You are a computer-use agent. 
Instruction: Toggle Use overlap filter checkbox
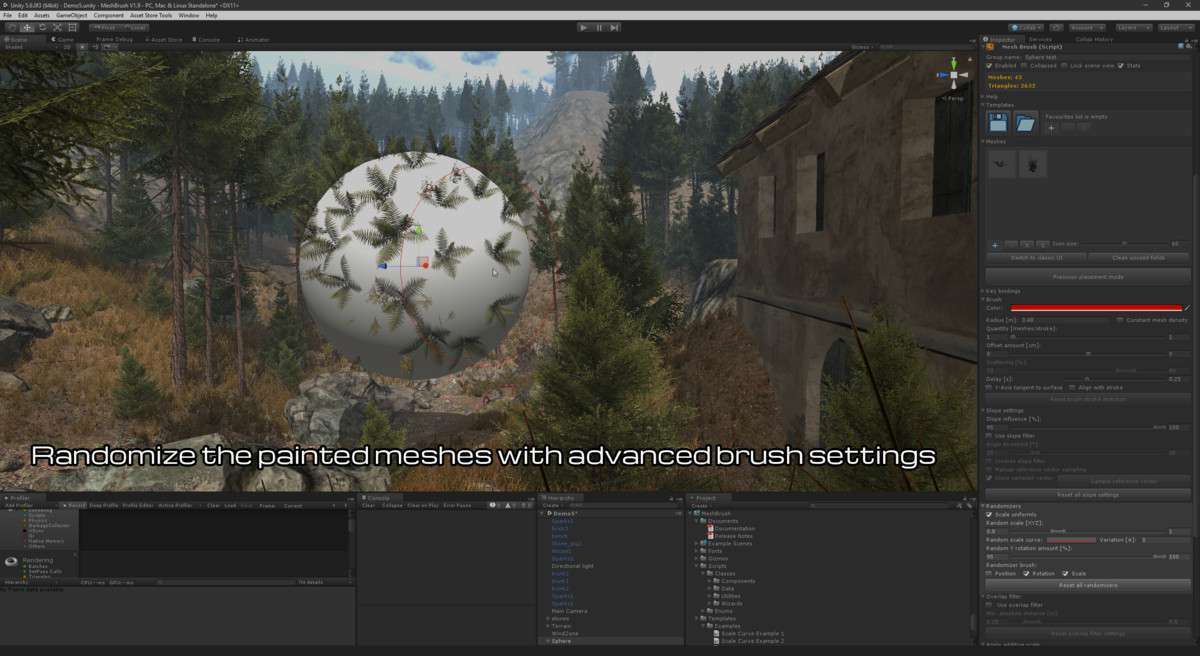pos(989,605)
